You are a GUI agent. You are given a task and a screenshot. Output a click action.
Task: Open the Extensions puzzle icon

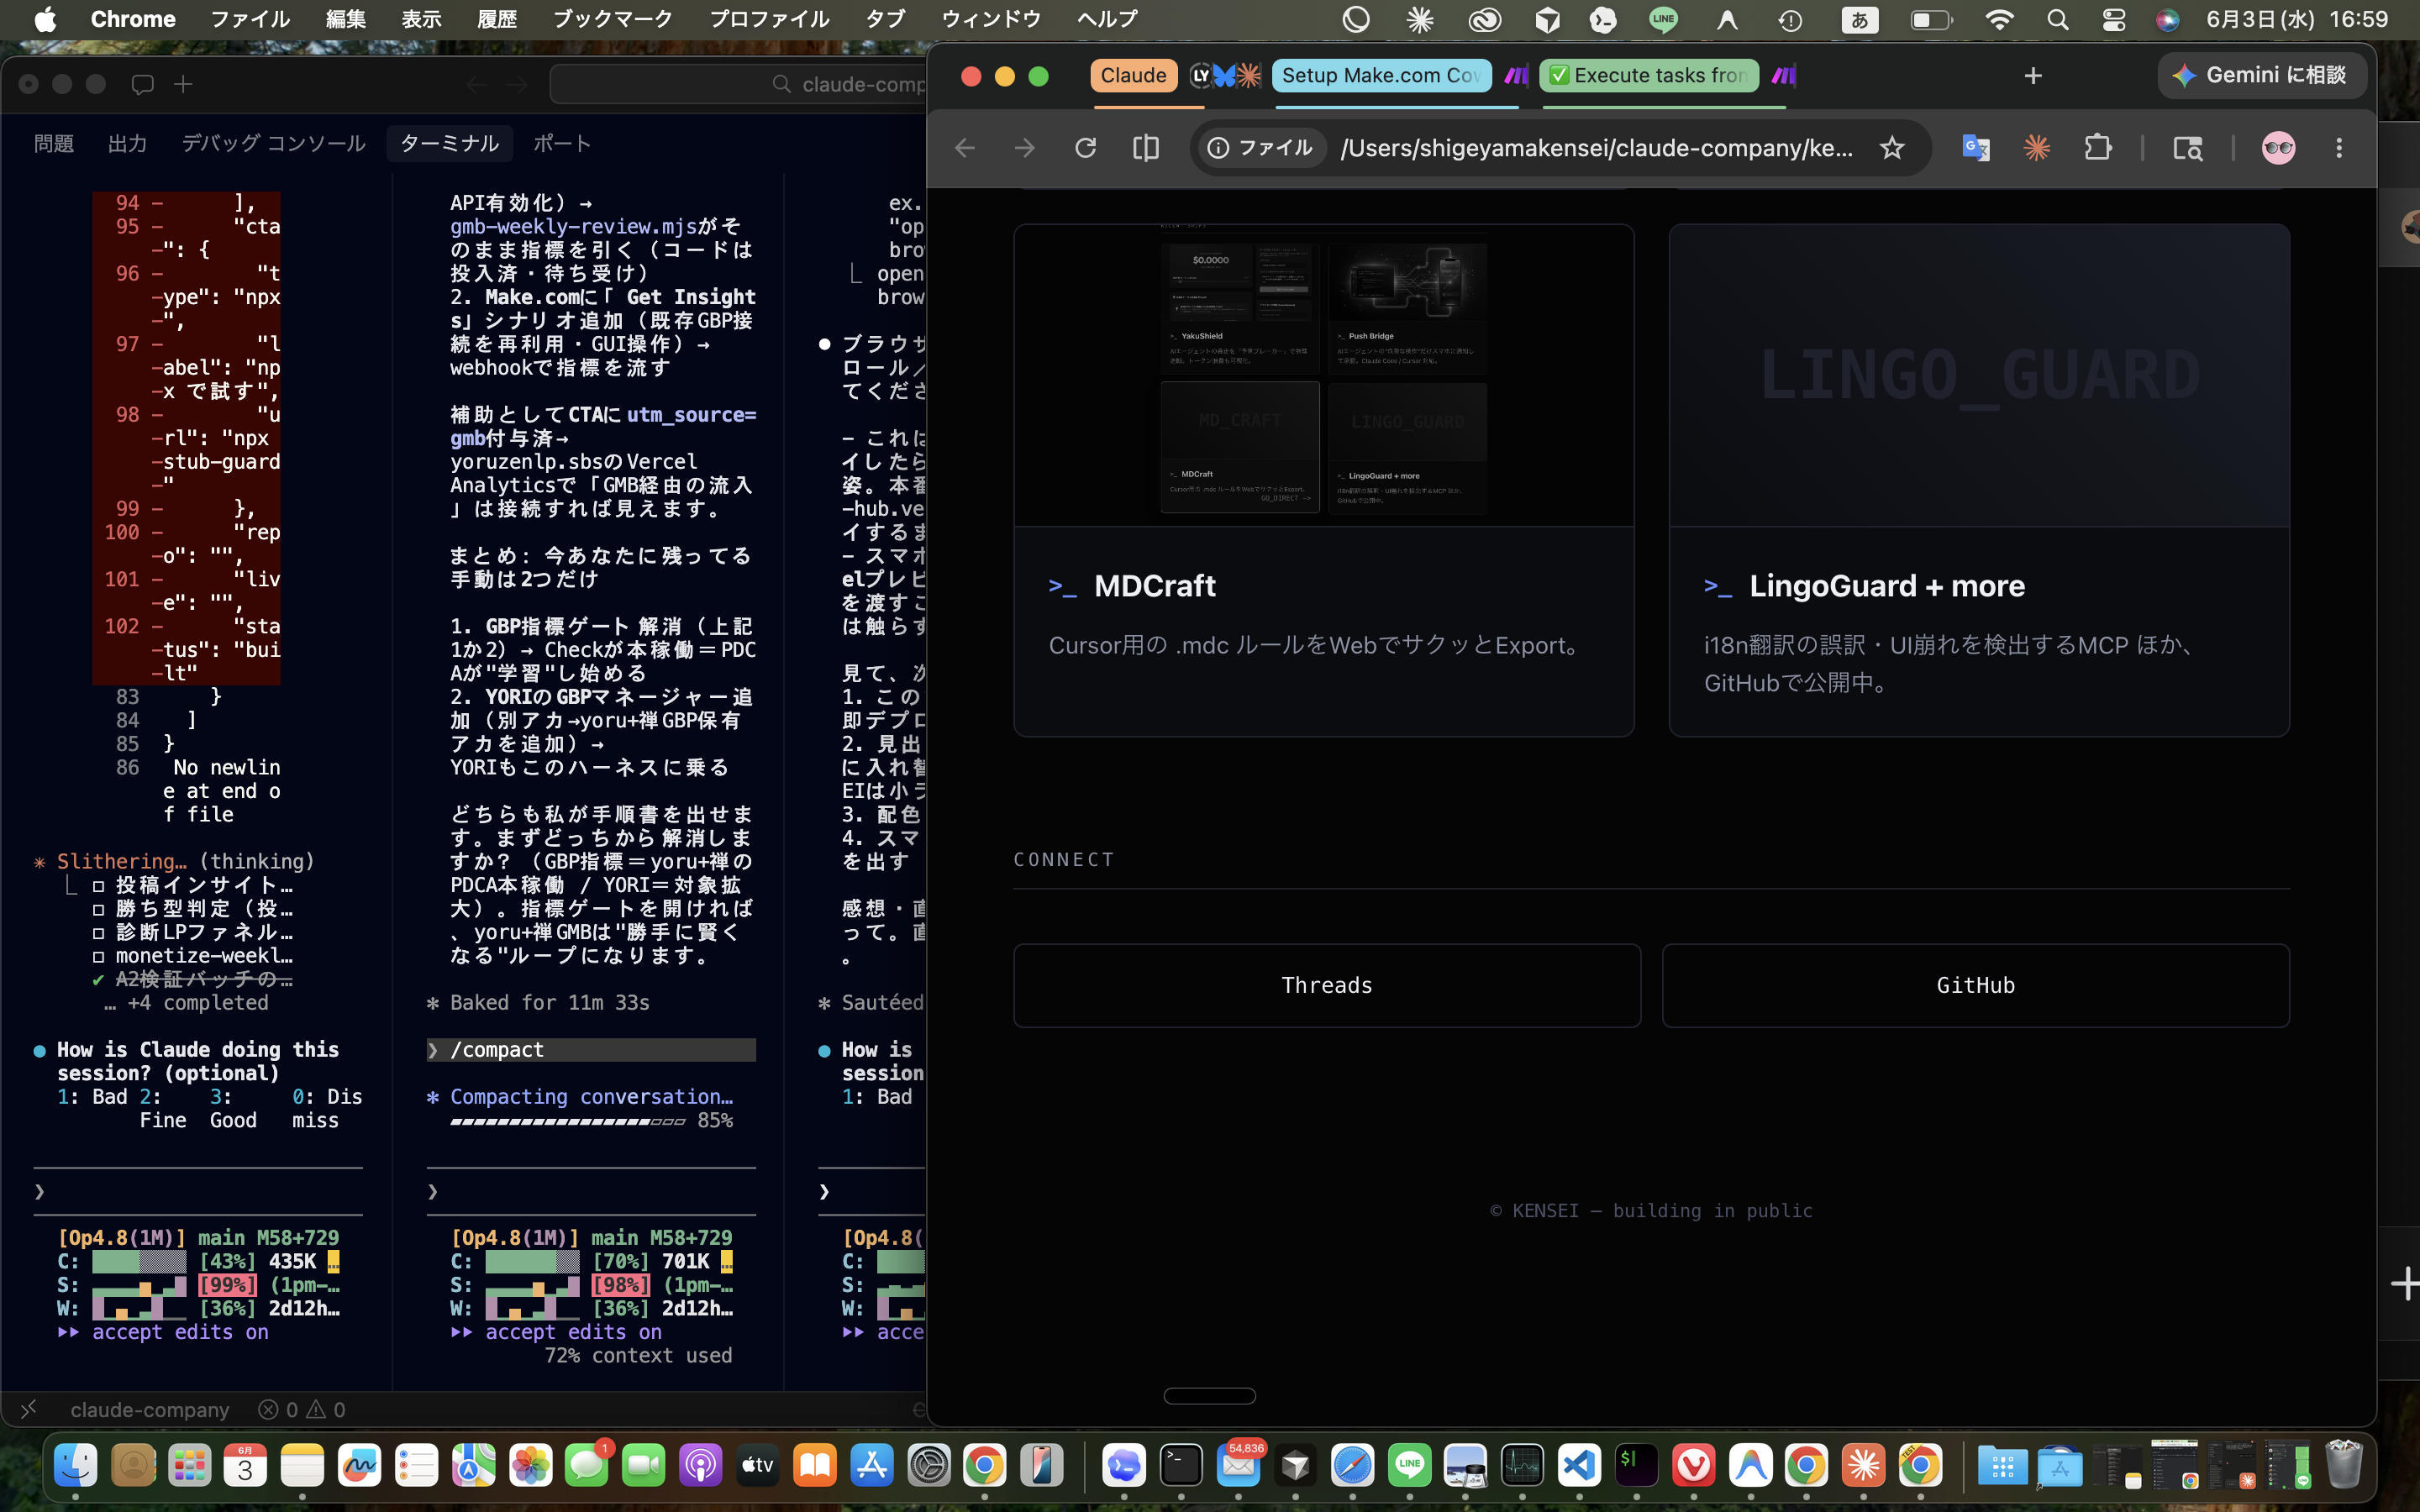tap(2098, 148)
